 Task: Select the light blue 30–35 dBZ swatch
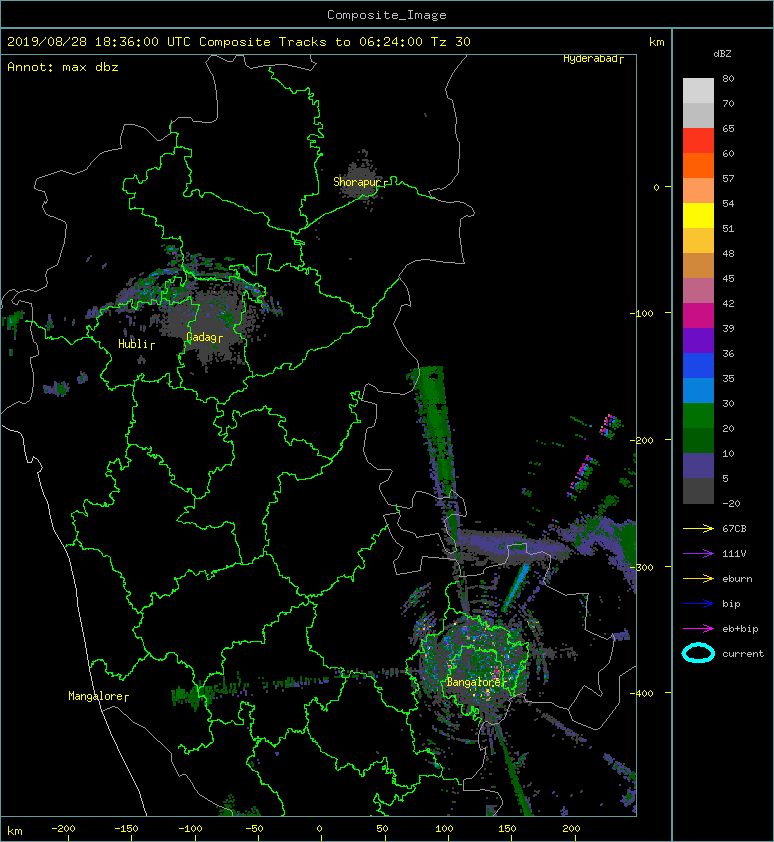click(x=698, y=391)
